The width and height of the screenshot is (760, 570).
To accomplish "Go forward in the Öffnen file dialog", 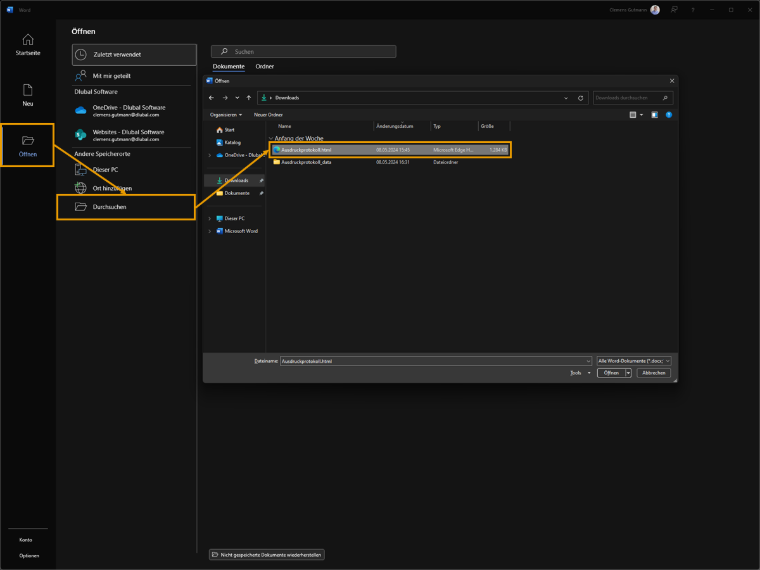I will coord(225,98).
